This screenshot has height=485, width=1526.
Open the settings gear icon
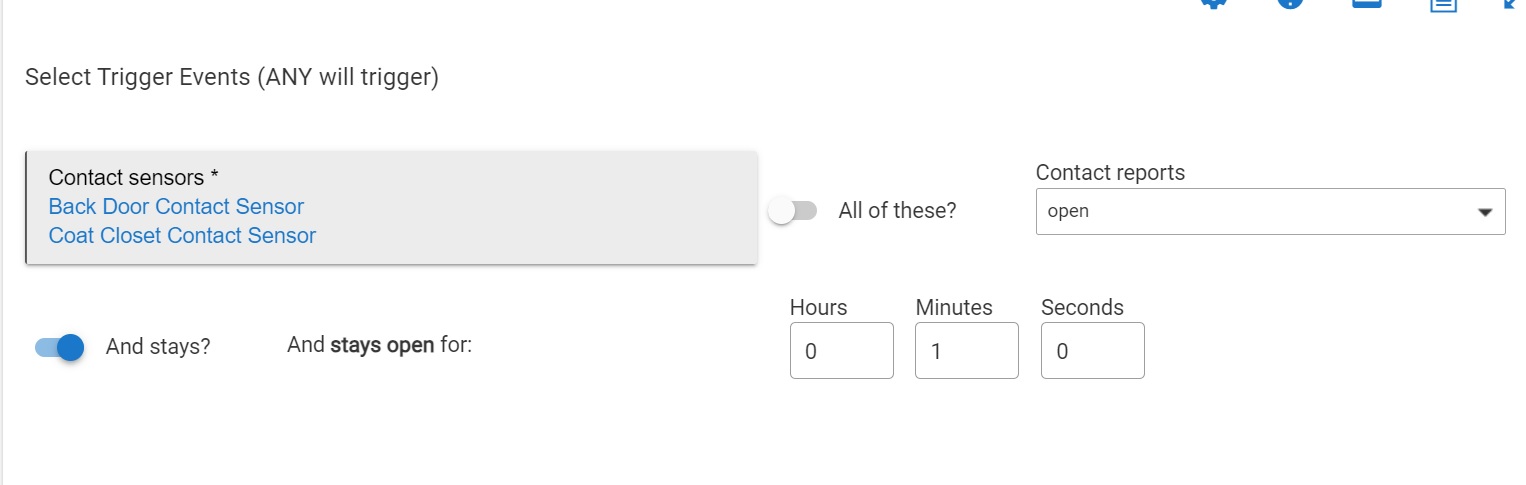tap(1213, 3)
